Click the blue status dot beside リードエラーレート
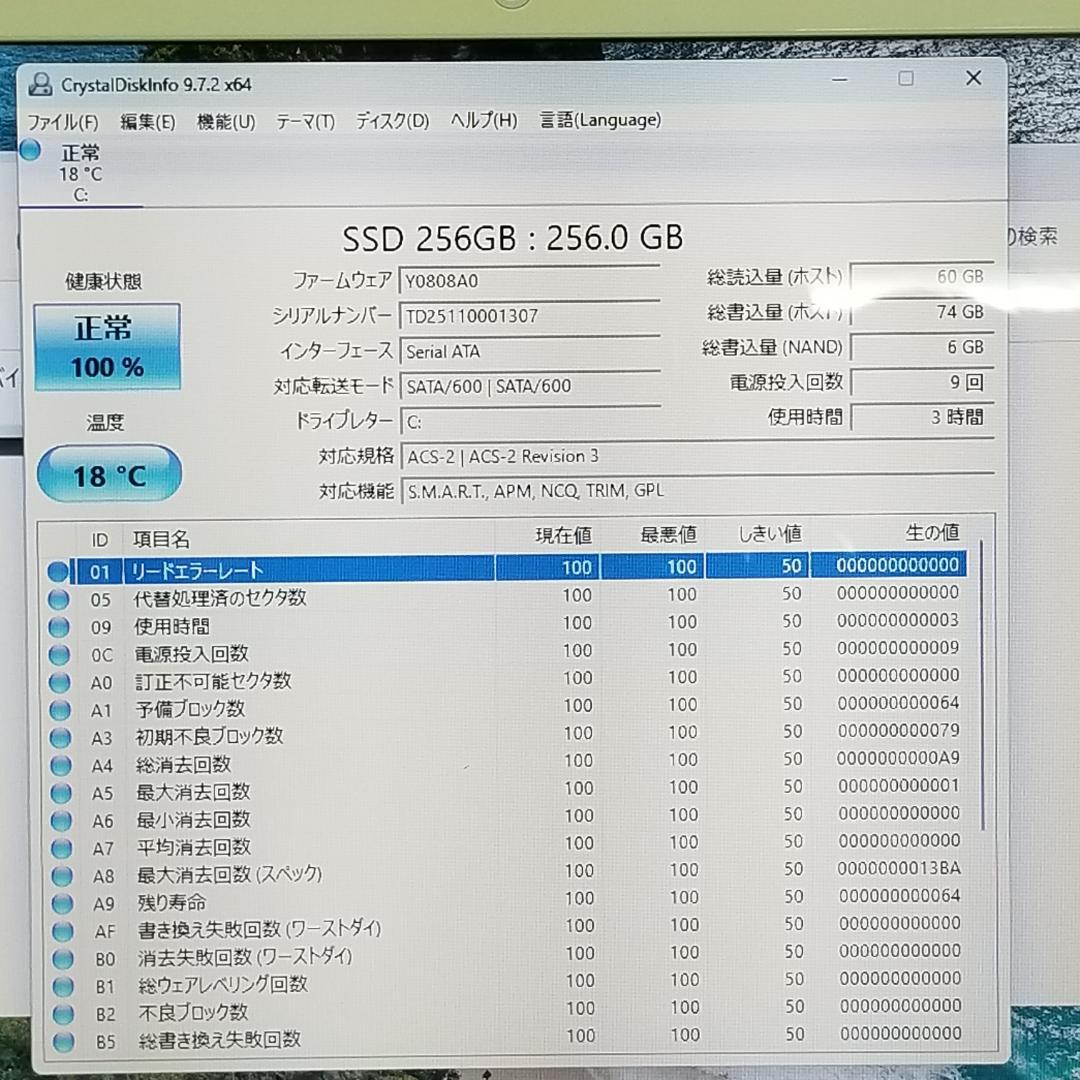Screen dimensions: 1080x1080 (60, 569)
